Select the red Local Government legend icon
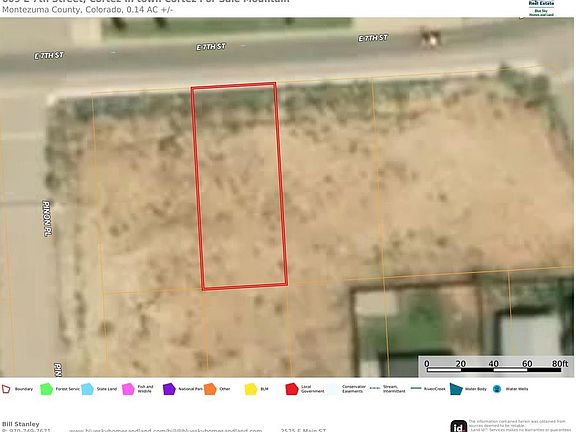 pyautogui.click(x=292, y=389)
